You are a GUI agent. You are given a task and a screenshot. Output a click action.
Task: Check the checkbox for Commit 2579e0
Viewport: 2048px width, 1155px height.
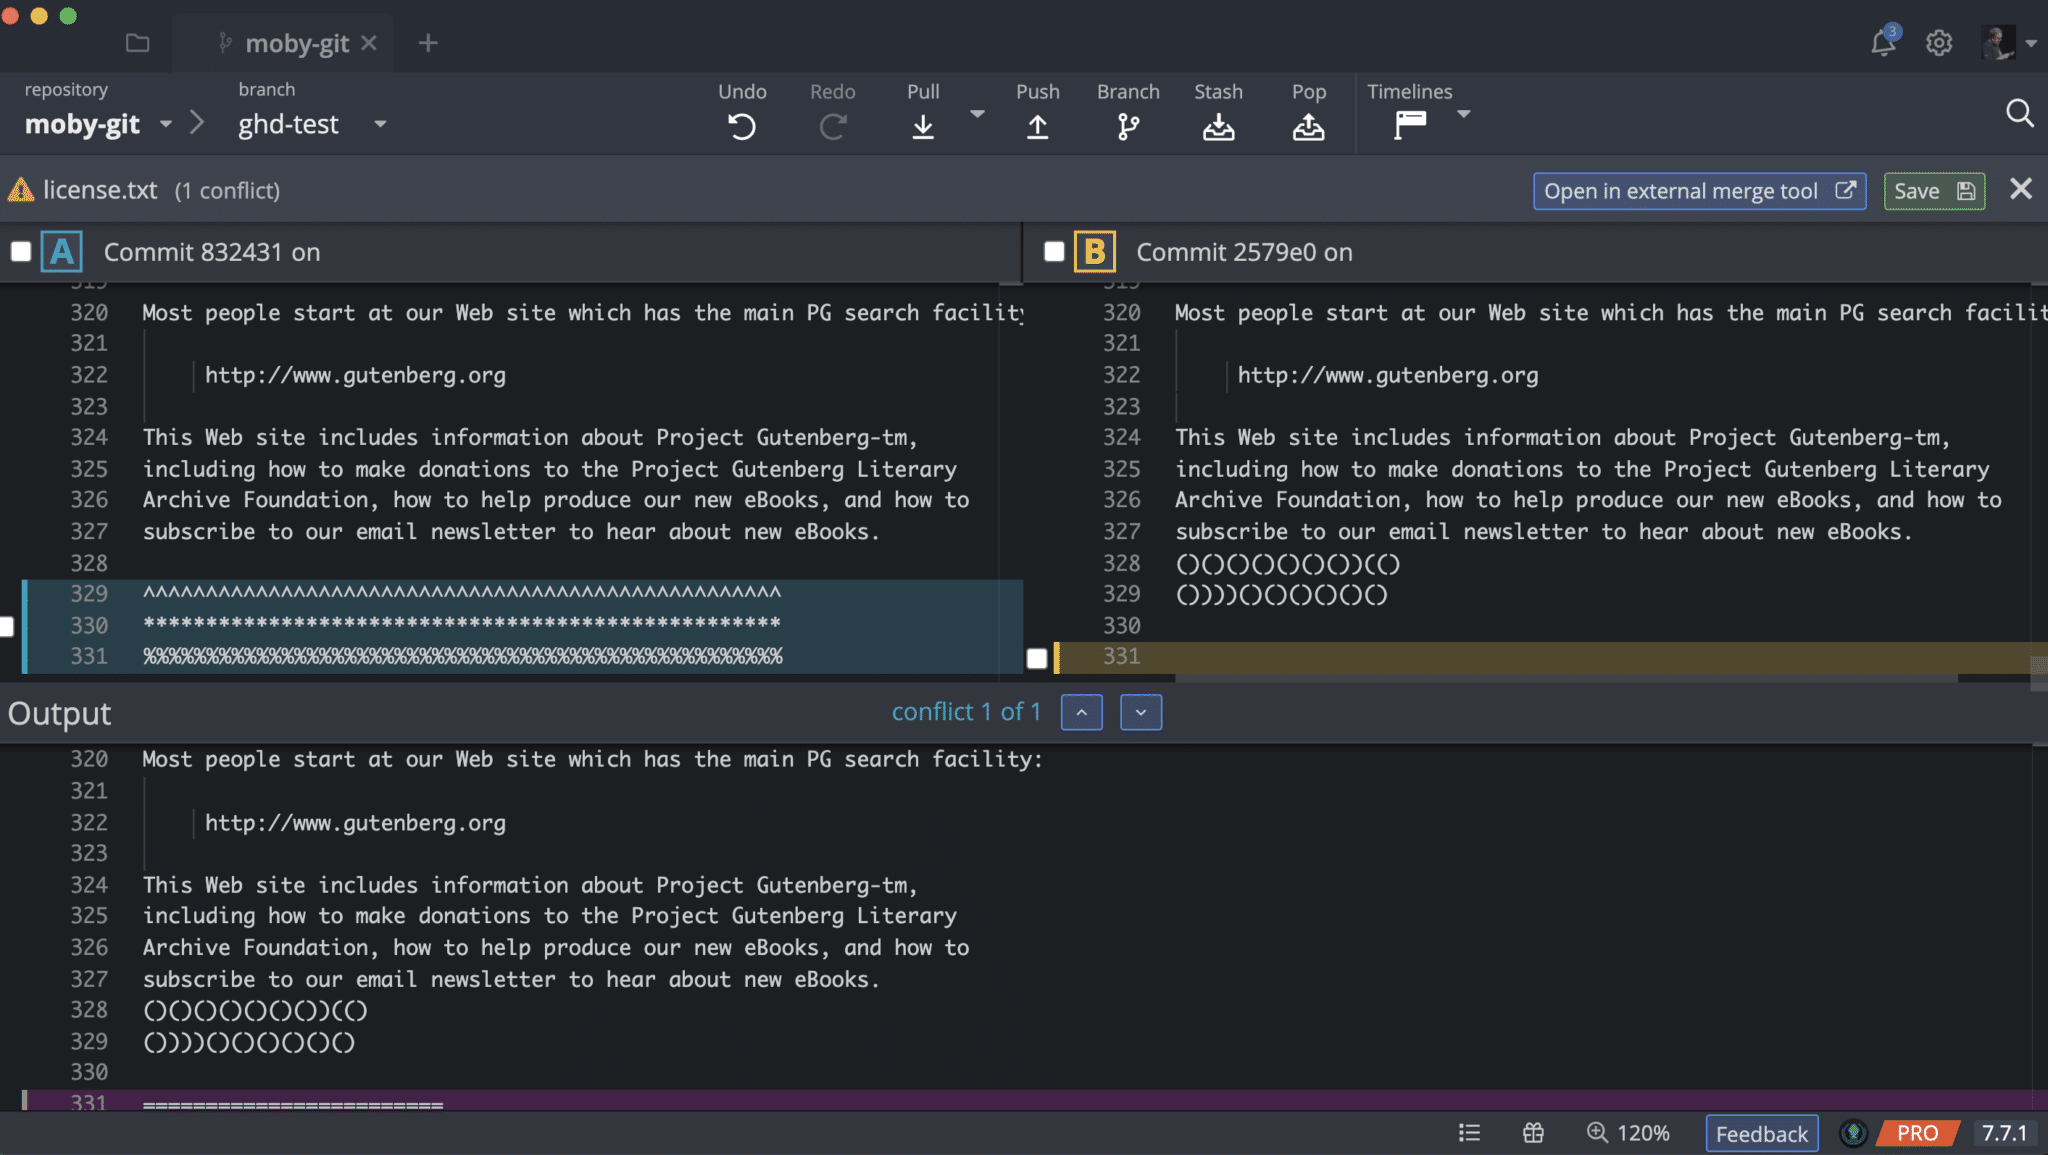(x=1052, y=251)
